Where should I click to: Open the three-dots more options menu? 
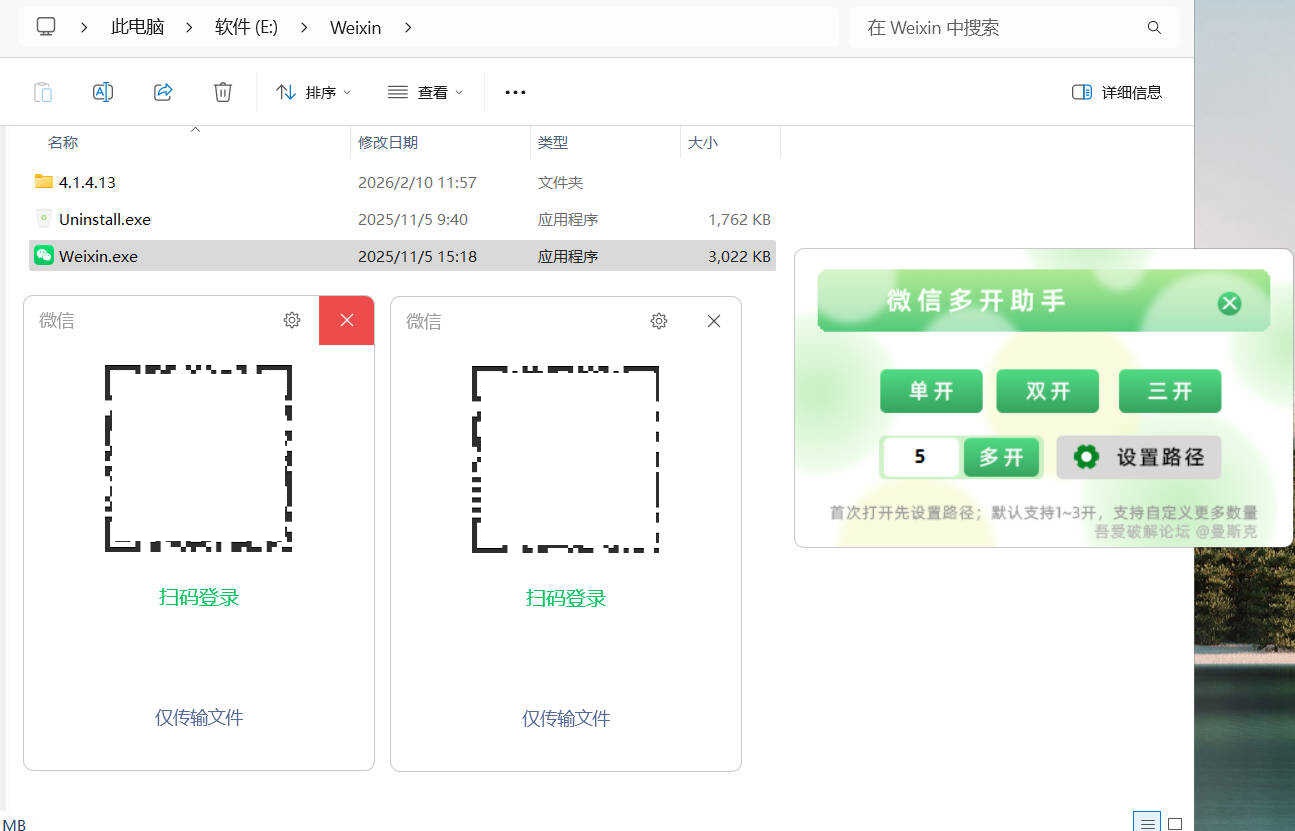coord(515,92)
